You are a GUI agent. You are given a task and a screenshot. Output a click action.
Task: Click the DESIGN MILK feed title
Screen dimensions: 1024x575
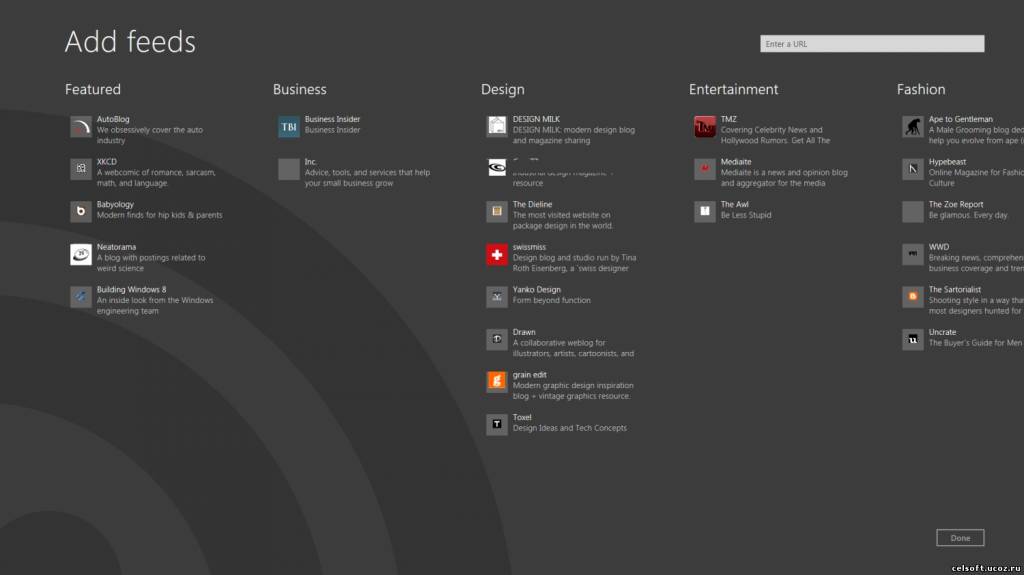[536, 119]
